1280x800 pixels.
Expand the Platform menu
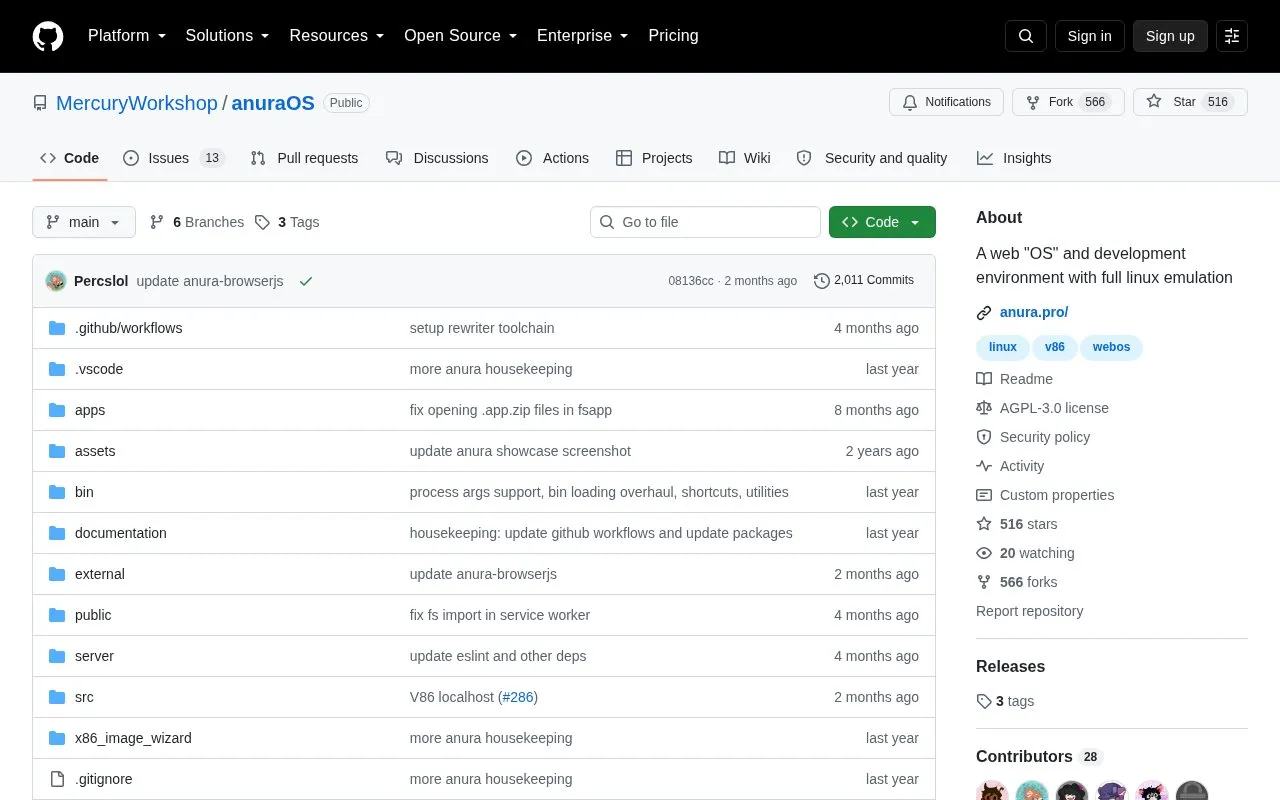[127, 36]
